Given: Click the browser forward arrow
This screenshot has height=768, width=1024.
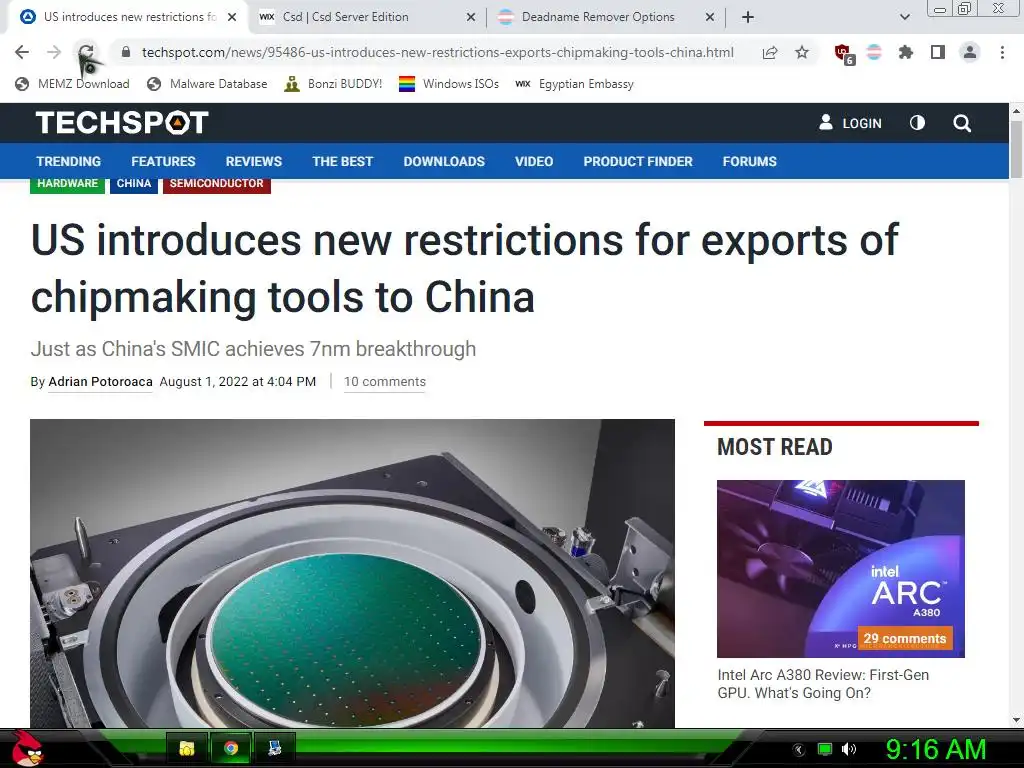Looking at the screenshot, I should point(54,52).
